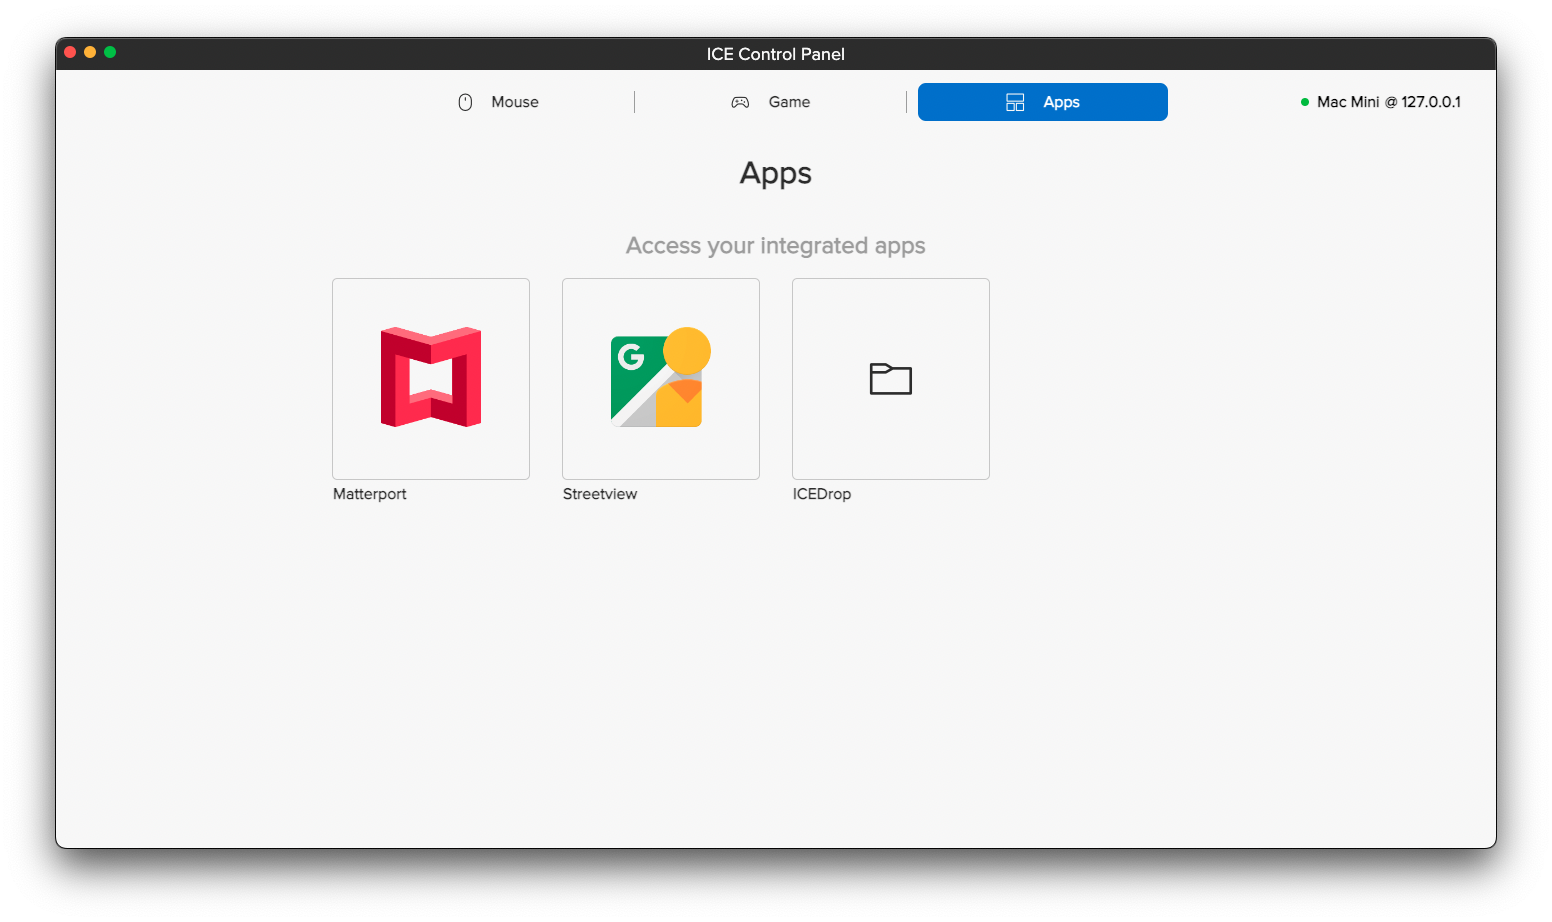Click the ICE Control Panel title bar

coord(776,54)
